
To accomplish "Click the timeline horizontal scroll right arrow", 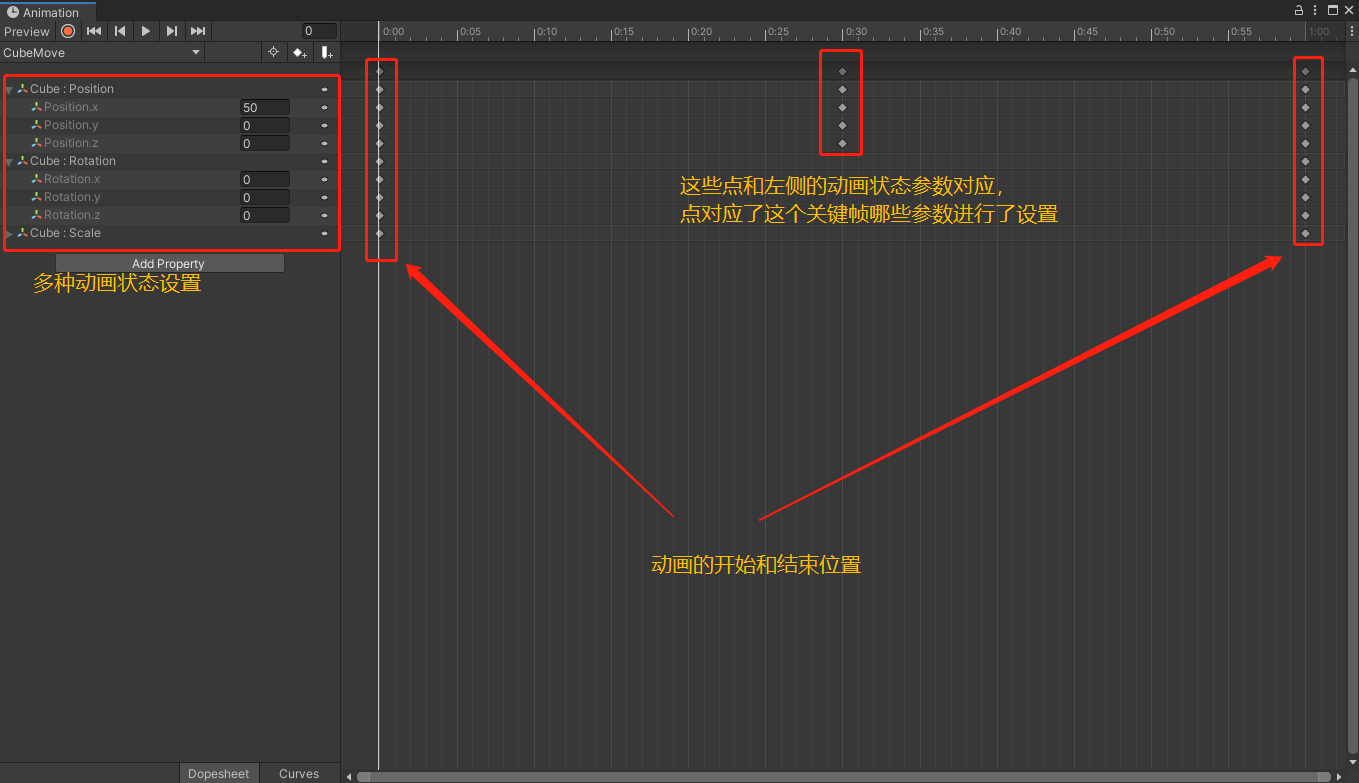I will (x=1339, y=777).
